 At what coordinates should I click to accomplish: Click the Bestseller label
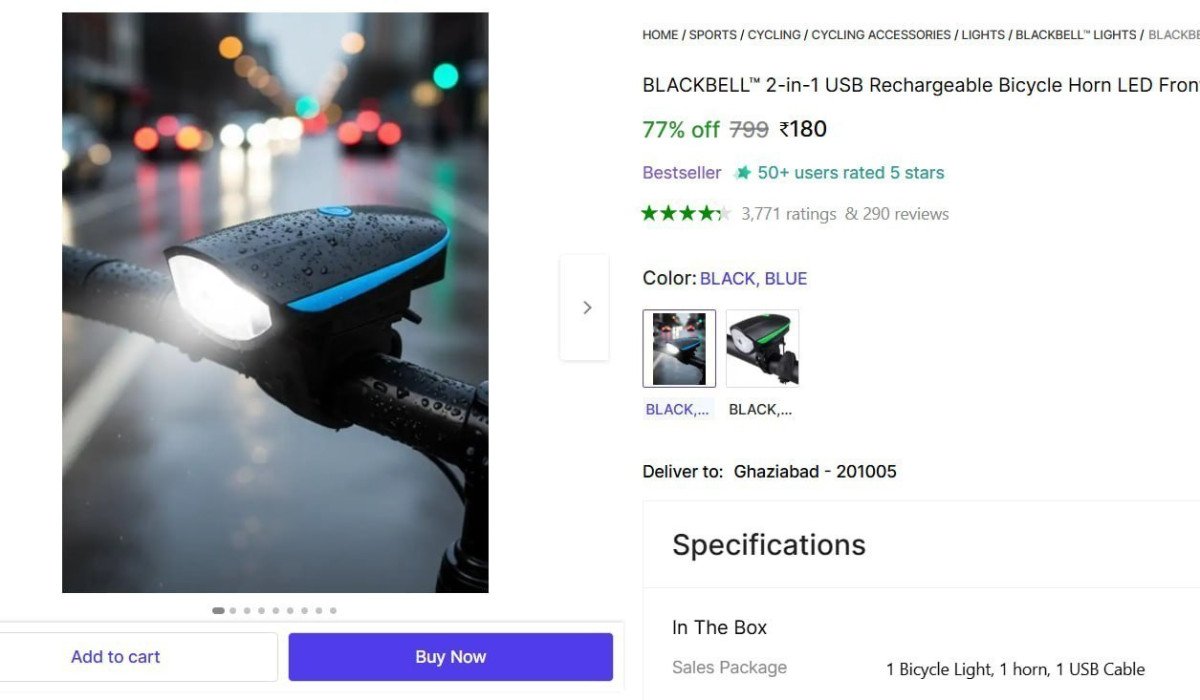681,172
